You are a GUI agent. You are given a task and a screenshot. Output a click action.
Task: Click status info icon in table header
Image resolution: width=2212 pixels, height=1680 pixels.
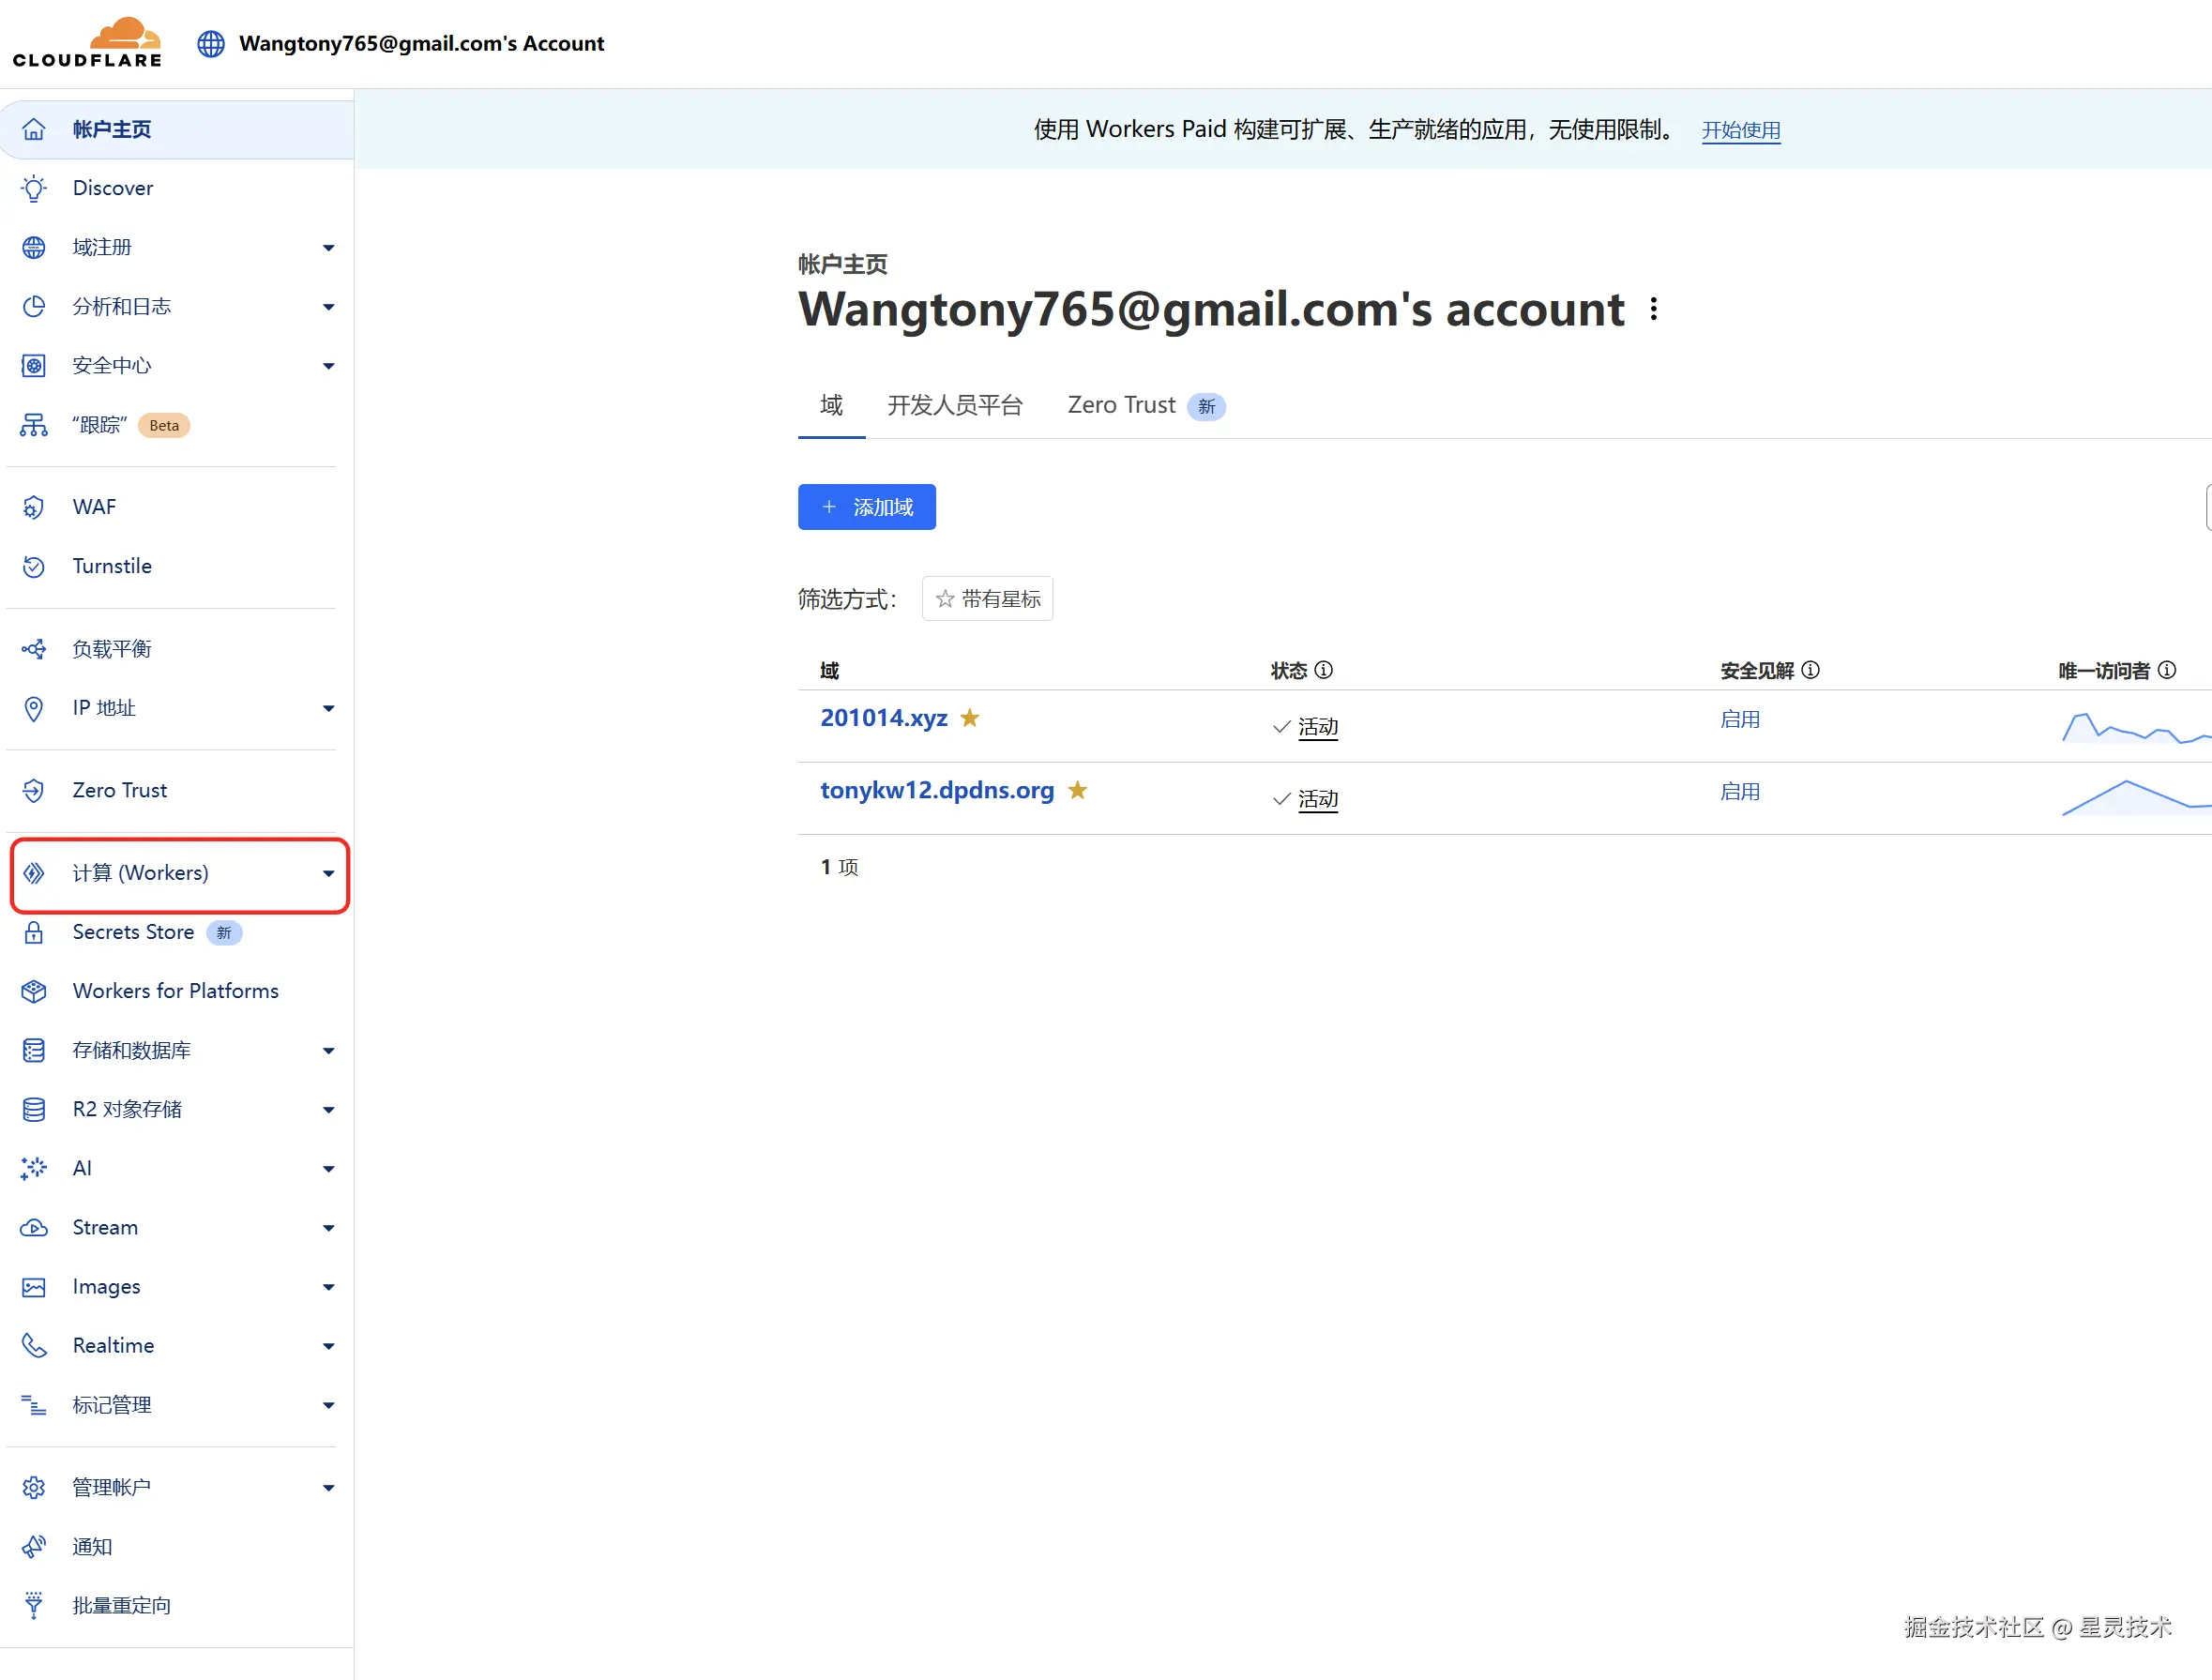pyautogui.click(x=1323, y=670)
